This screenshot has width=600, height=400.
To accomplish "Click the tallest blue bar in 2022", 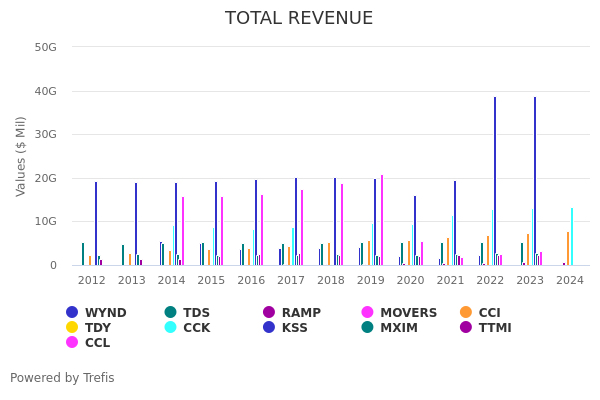I will pyautogui.click(x=494, y=180).
